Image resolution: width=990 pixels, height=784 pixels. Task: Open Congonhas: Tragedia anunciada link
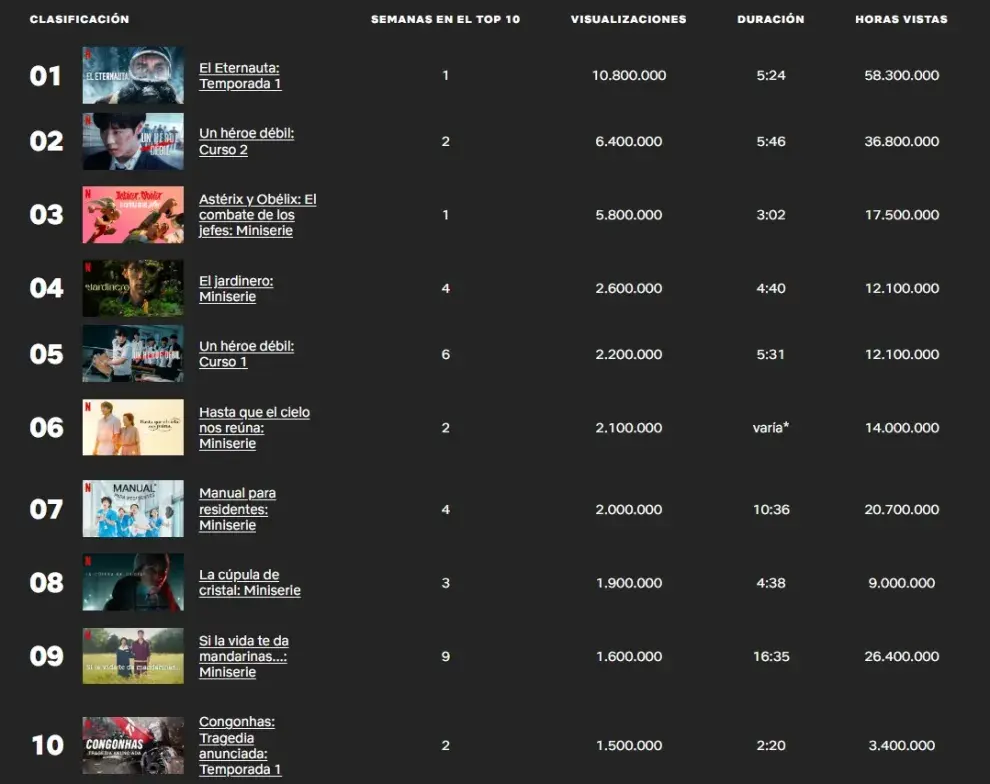(x=240, y=745)
